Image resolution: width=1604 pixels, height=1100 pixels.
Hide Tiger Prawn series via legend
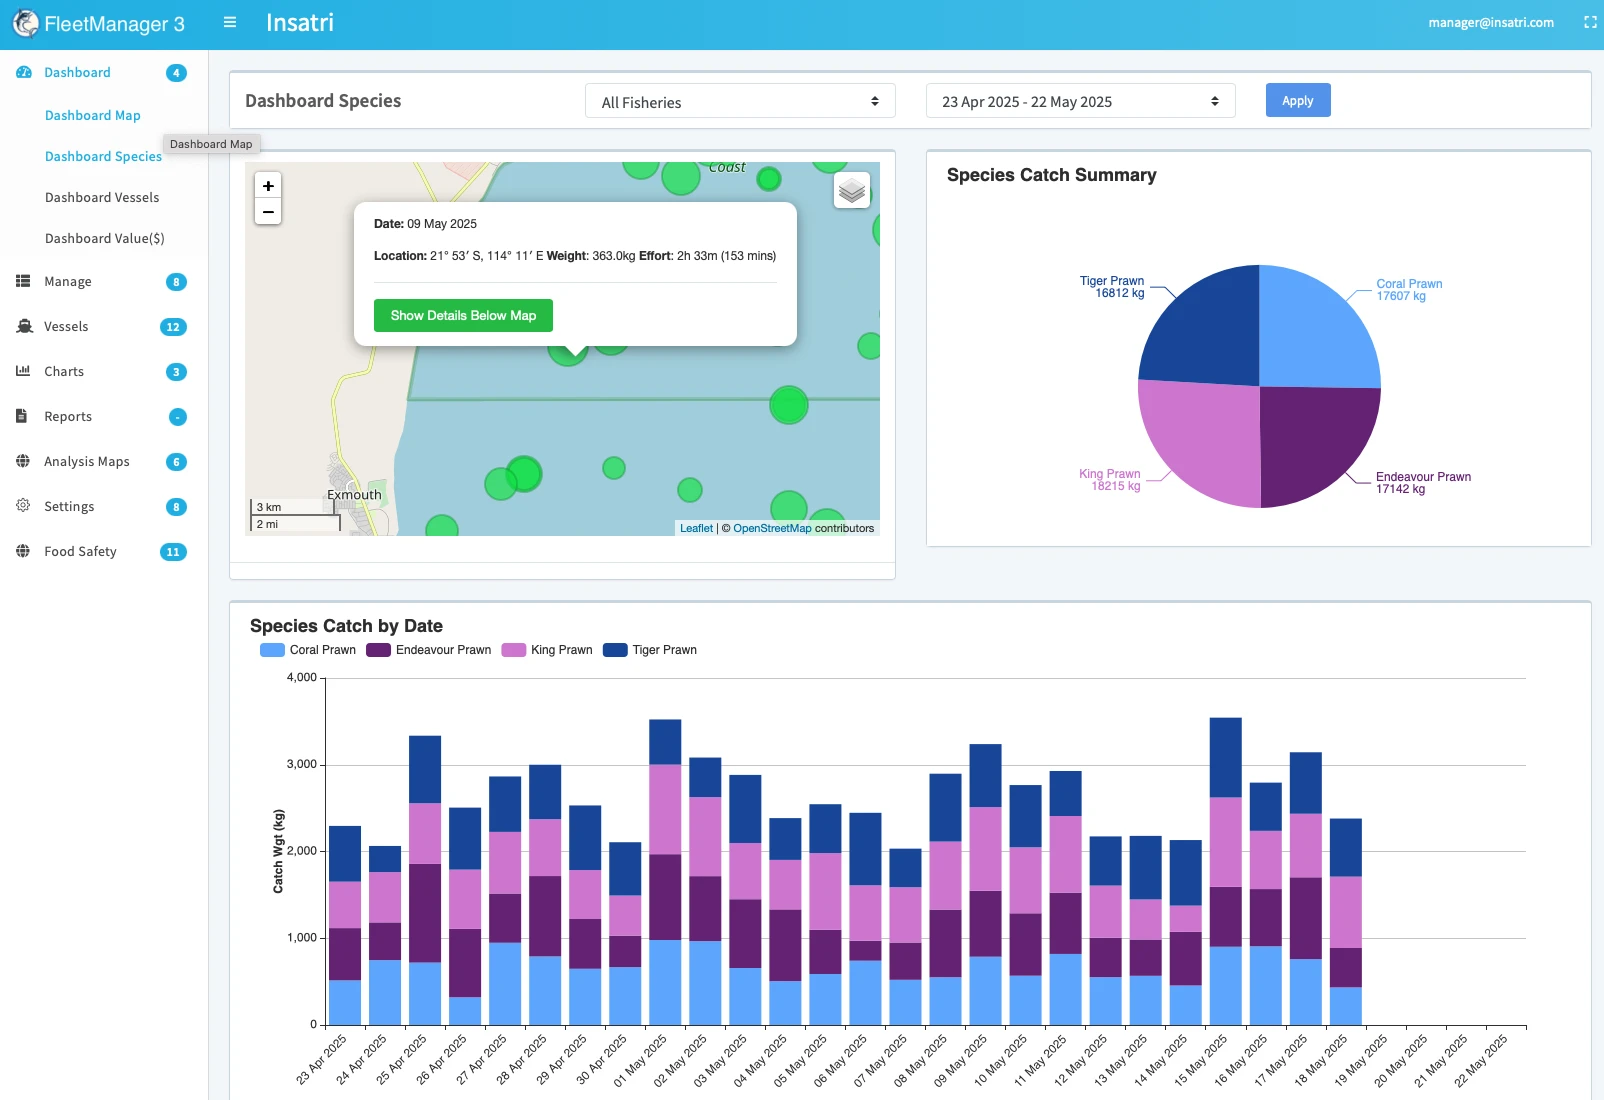coord(650,650)
